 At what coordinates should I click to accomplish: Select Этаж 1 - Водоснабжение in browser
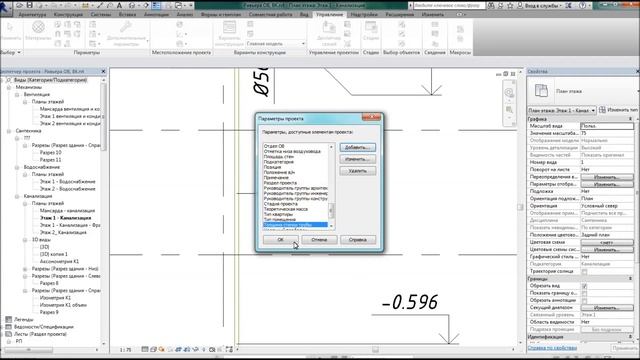click(67, 182)
